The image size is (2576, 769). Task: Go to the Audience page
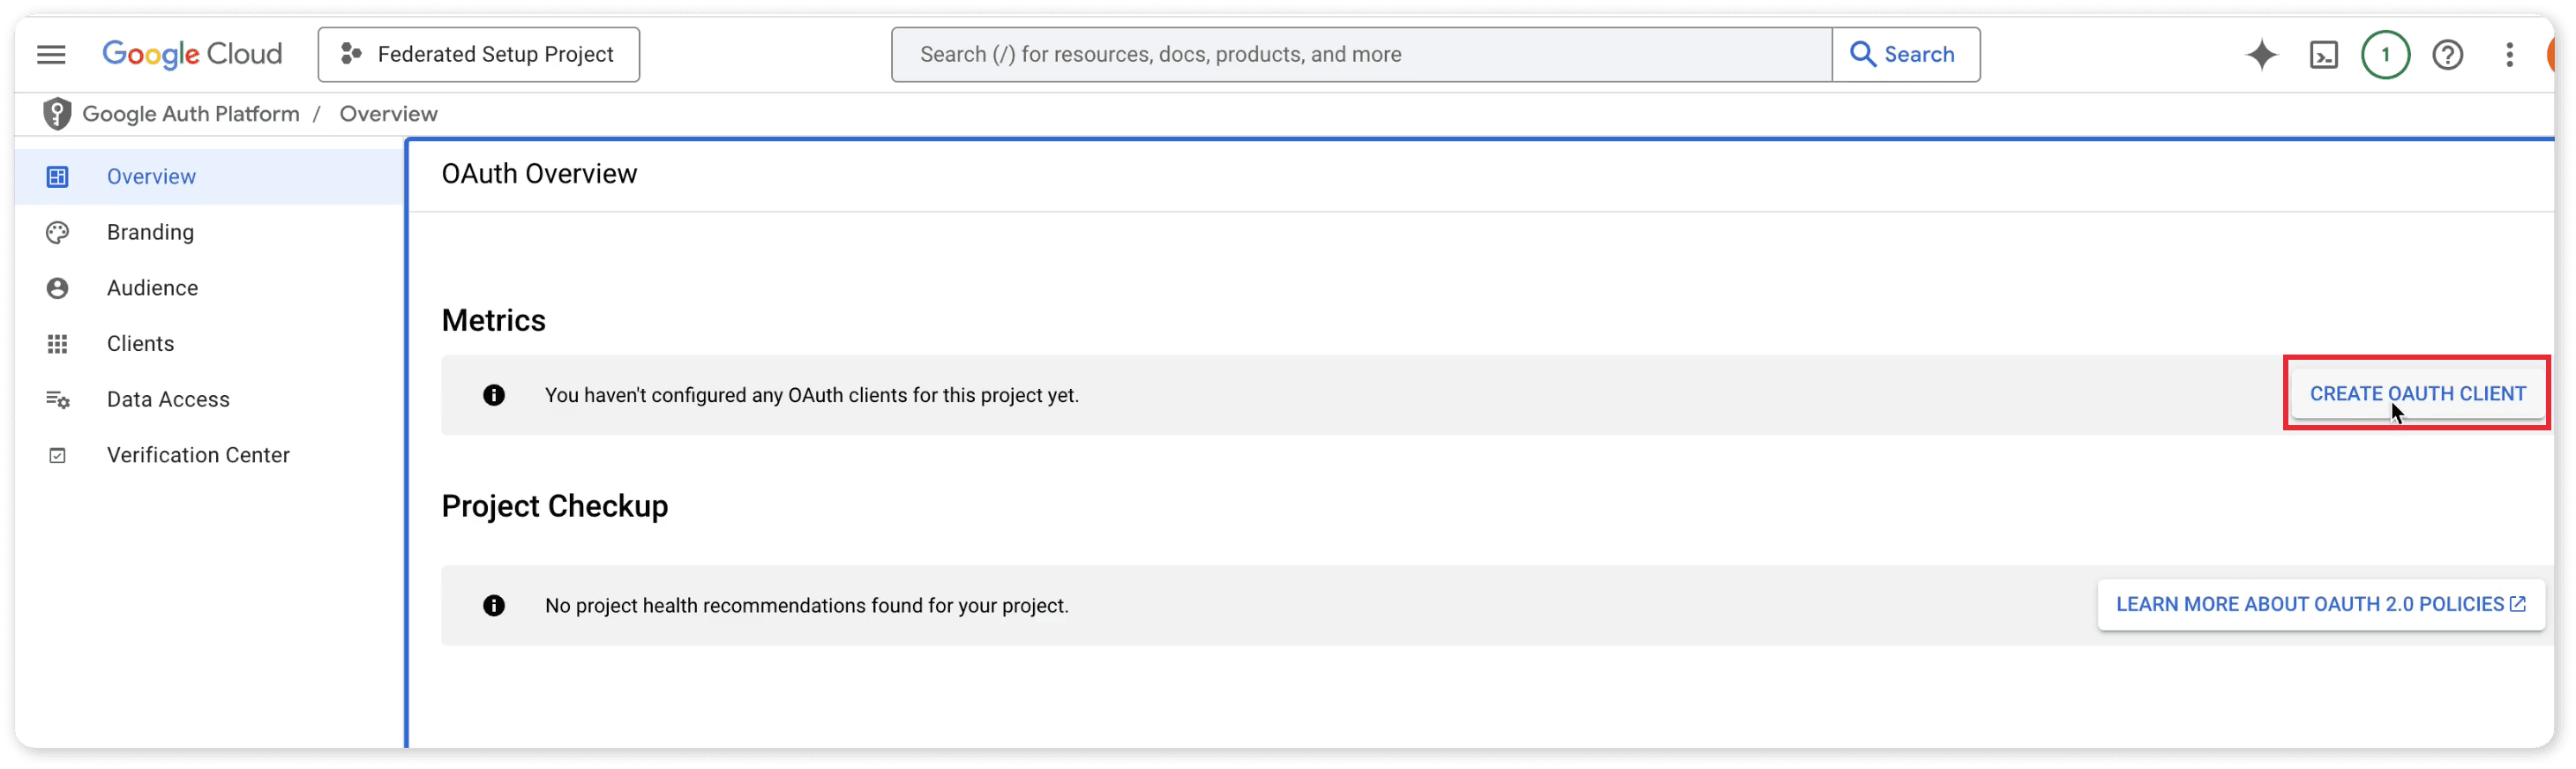152,288
